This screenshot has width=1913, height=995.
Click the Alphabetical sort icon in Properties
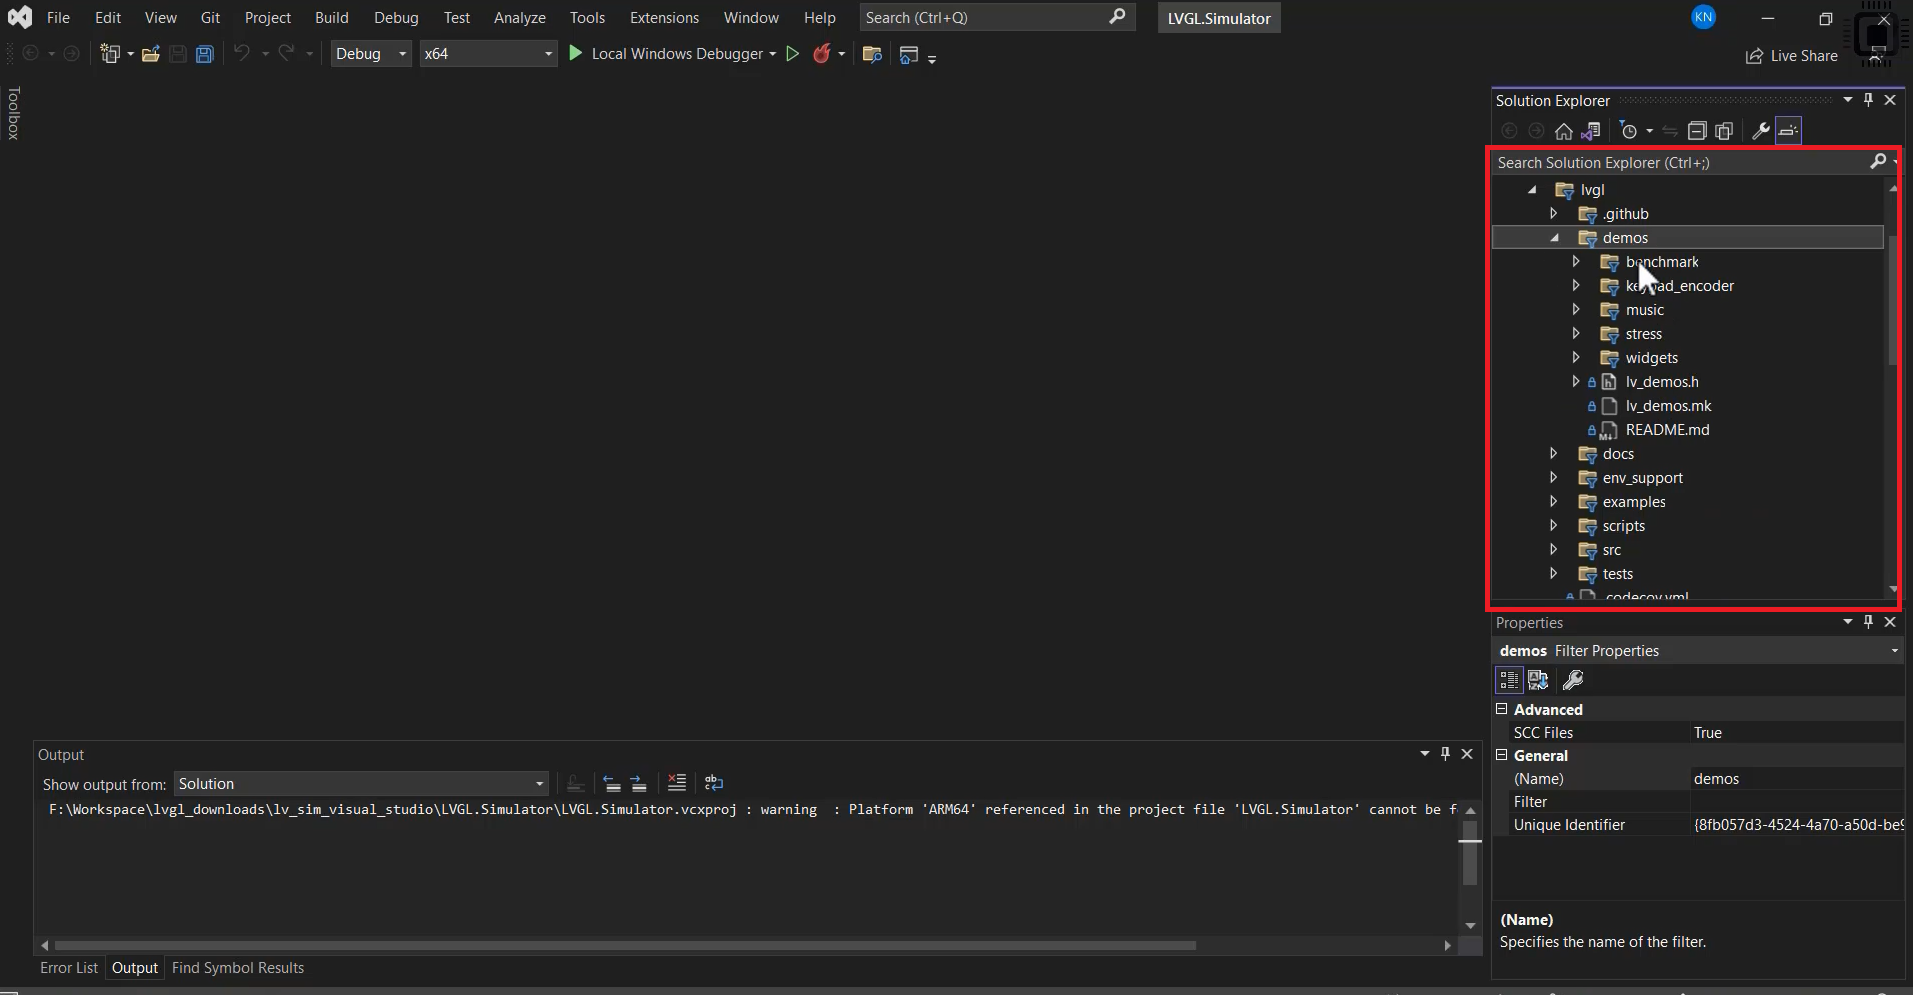coord(1538,680)
